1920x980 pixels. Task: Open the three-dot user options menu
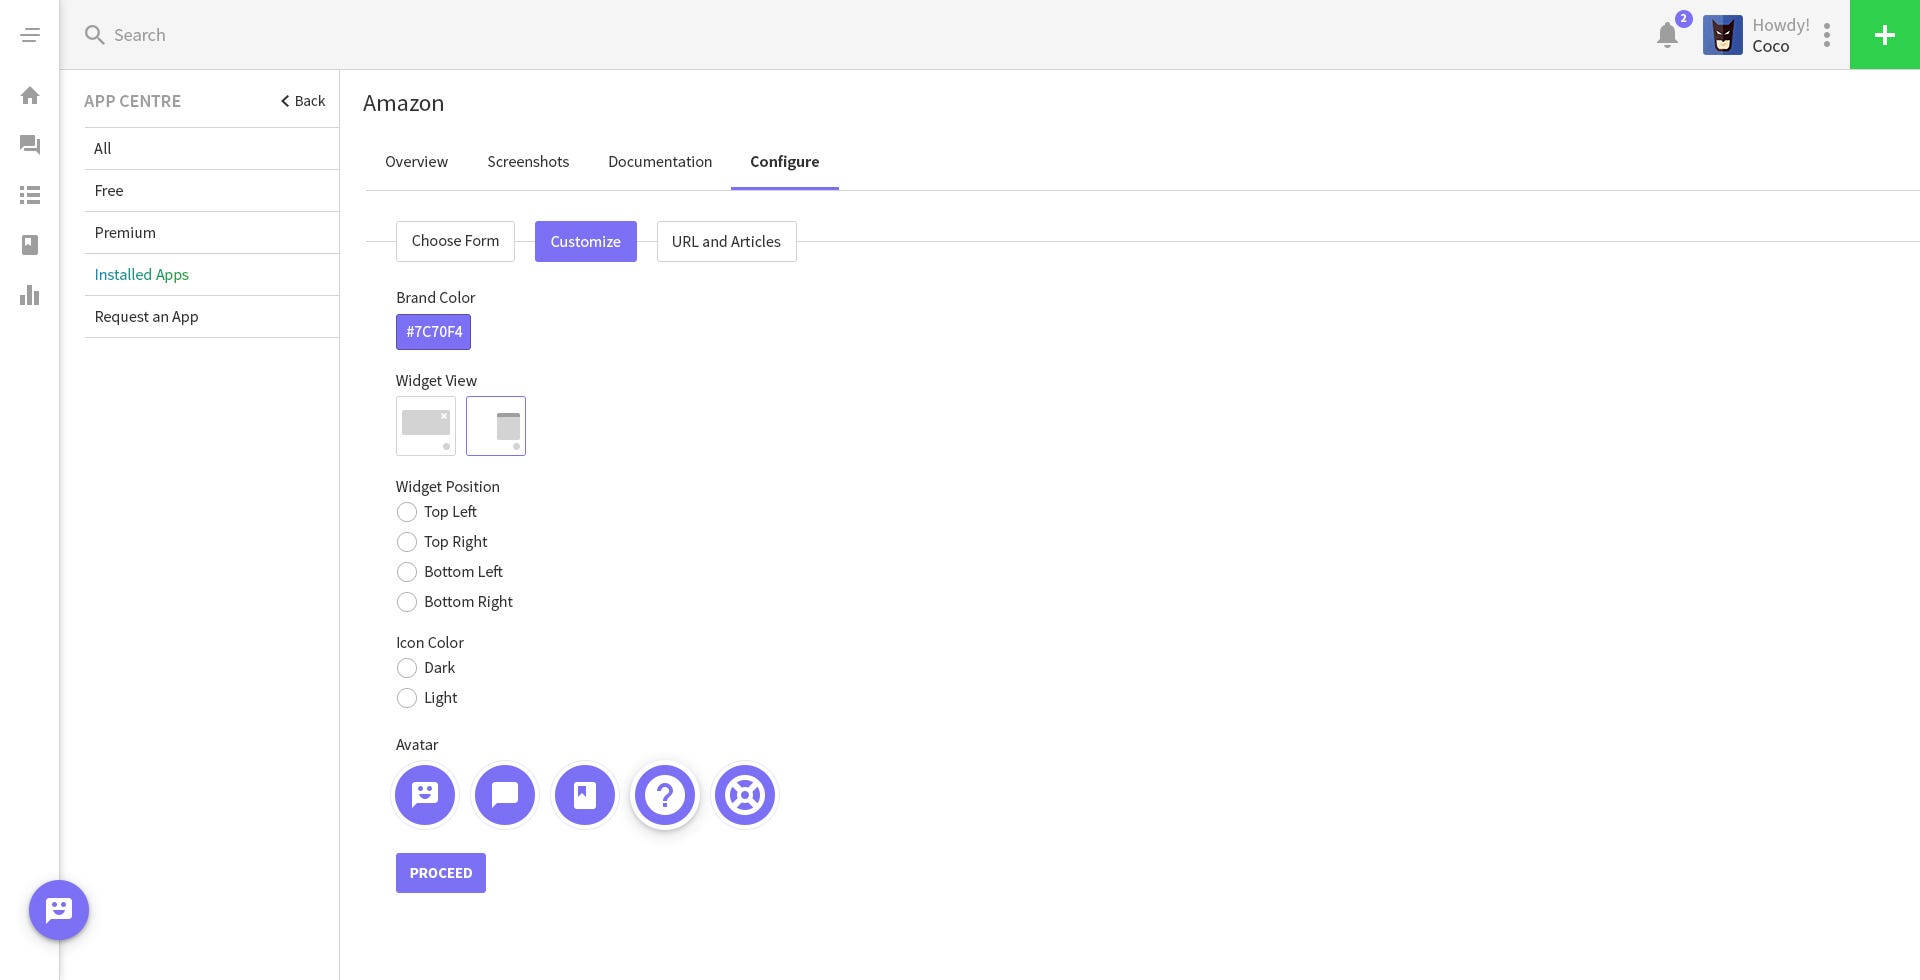coord(1827,35)
